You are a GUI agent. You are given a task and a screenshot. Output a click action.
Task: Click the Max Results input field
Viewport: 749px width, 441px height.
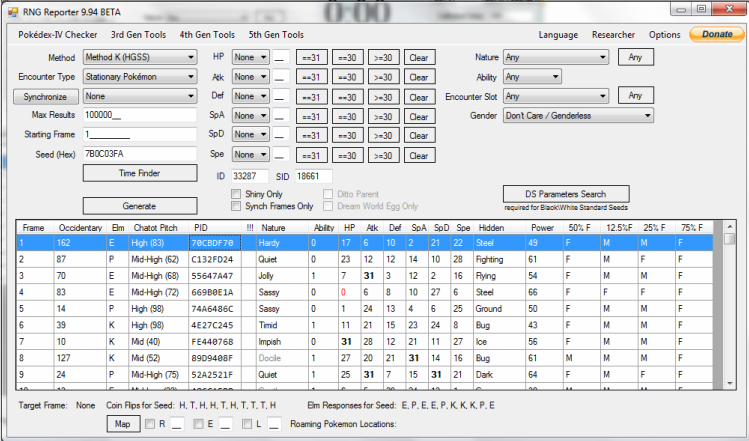[139, 115]
